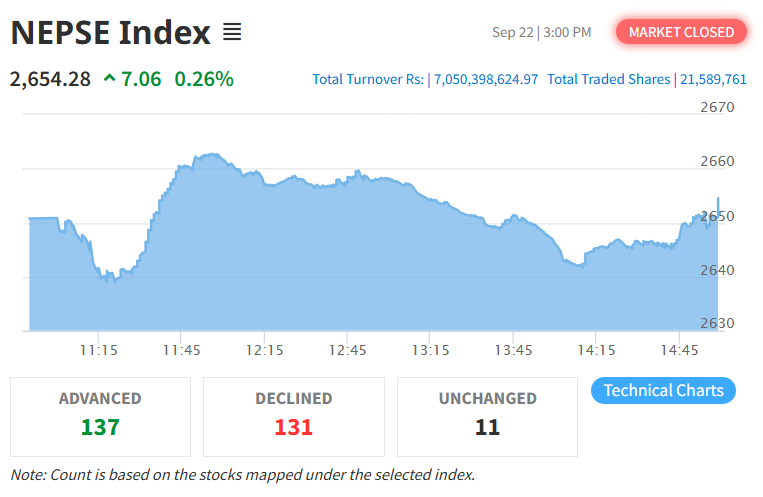Open the hamburger menu beside NEPSE Index
This screenshot has width=763, height=497.
tap(232, 32)
